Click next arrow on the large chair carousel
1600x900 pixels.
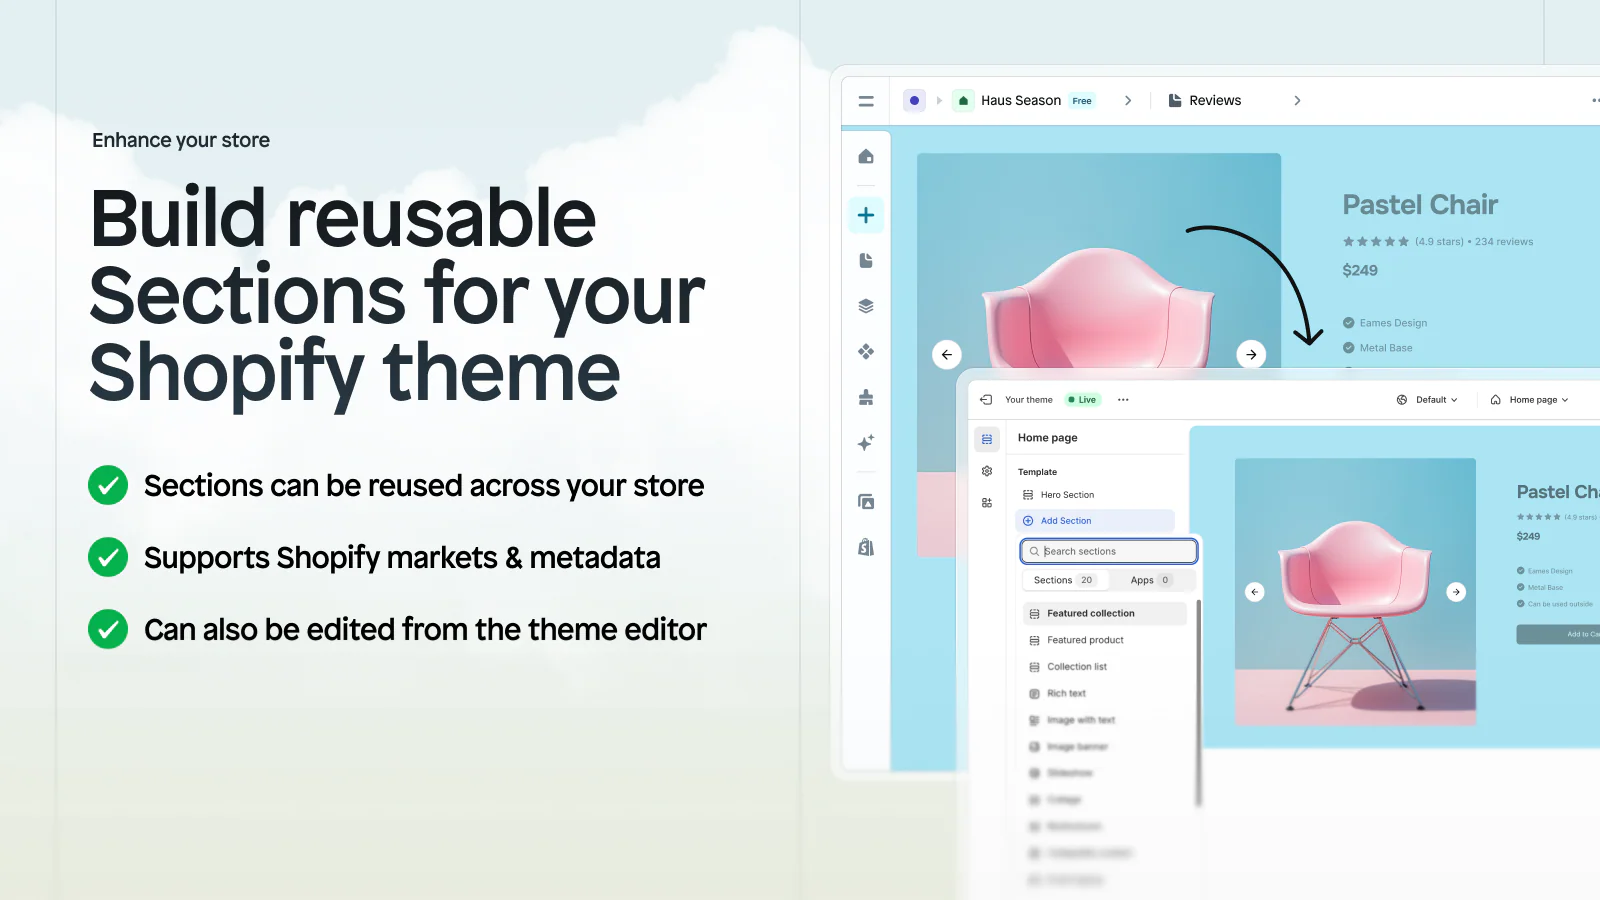coord(1251,354)
